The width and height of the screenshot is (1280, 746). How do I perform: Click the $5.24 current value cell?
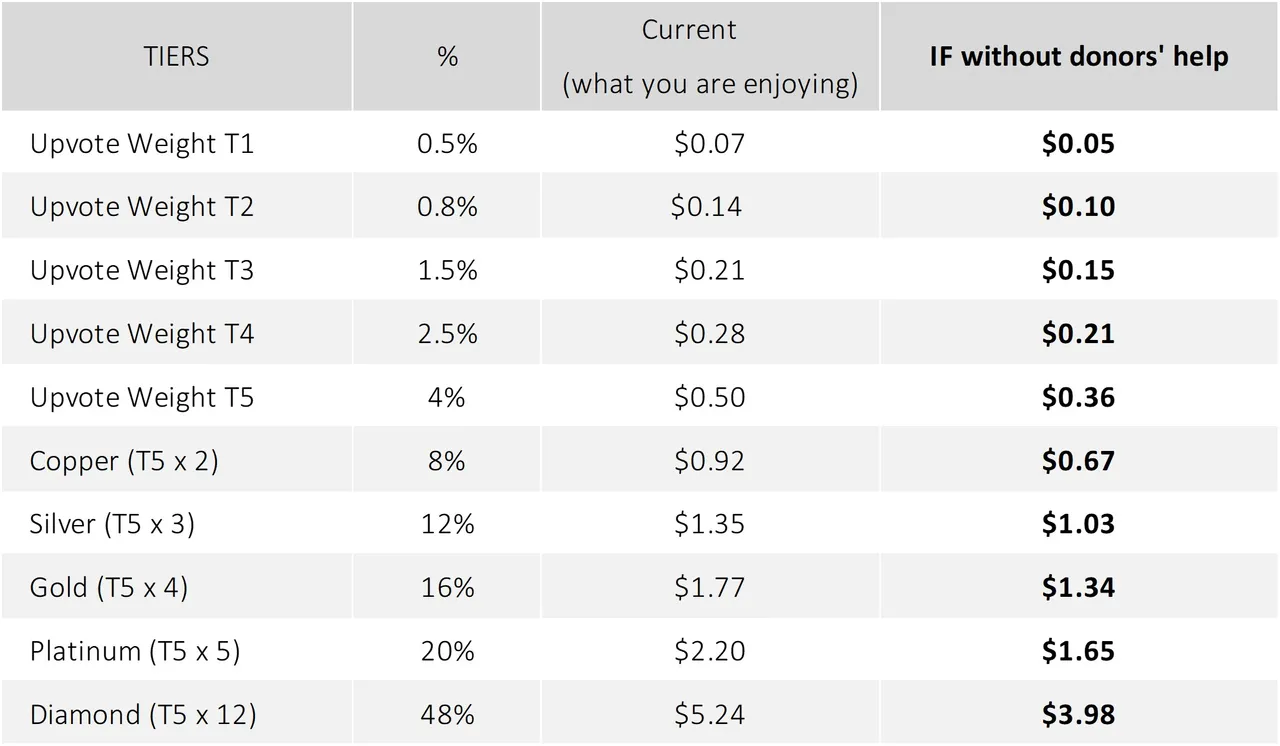[709, 715]
